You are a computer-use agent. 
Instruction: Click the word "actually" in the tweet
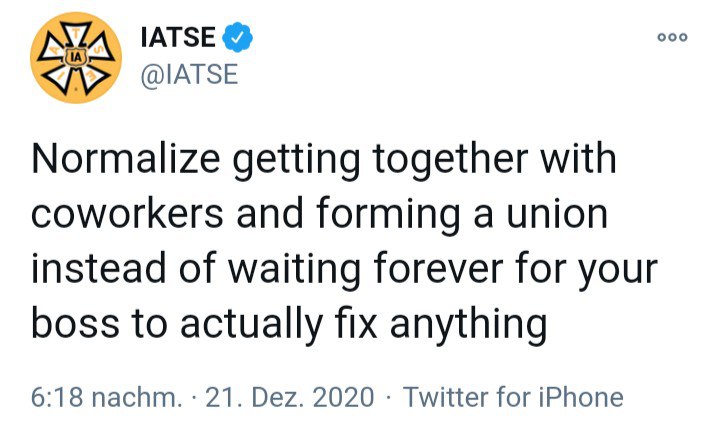255,323
